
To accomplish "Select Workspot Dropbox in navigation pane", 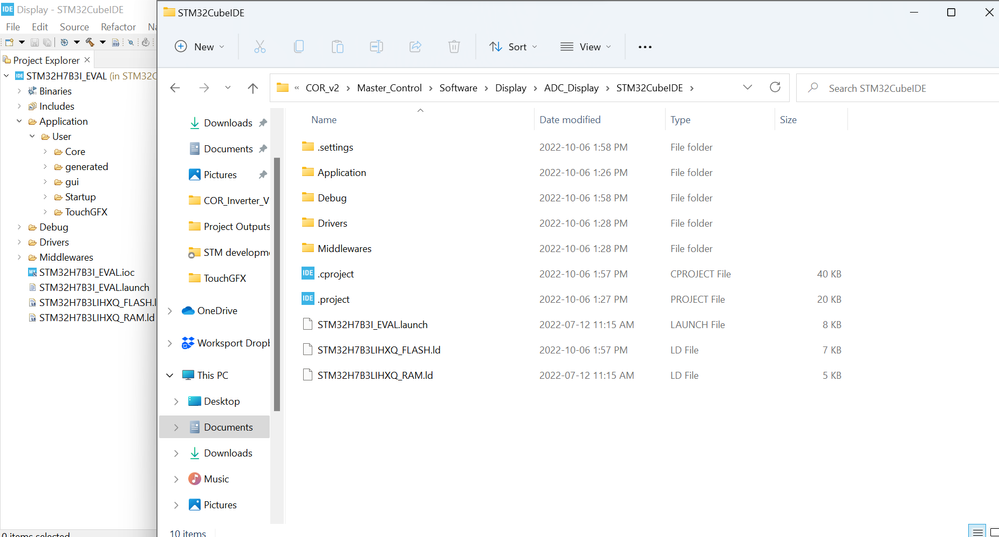I will 233,343.
